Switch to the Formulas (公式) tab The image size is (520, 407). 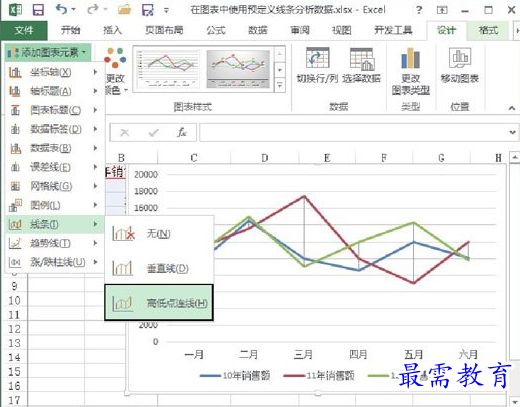tap(216, 30)
